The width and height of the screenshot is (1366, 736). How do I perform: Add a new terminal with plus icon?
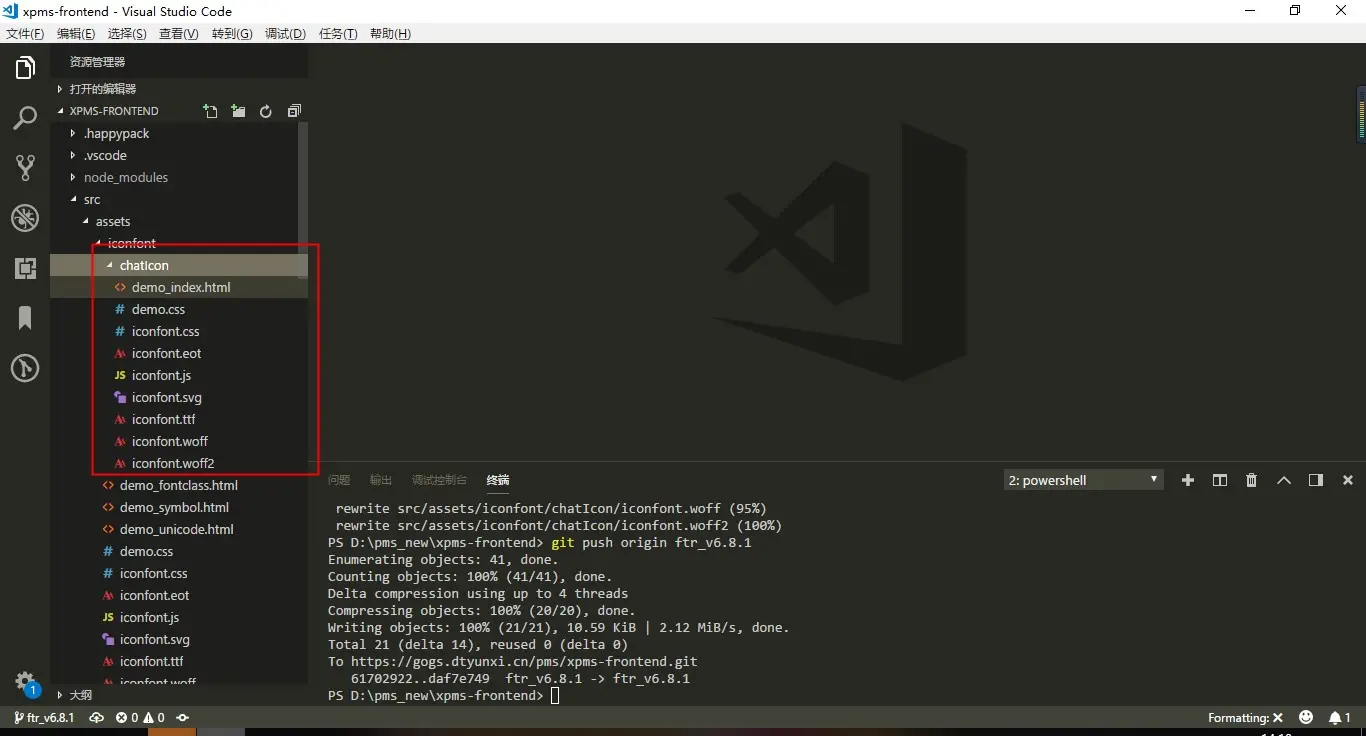[x=1188, y=480]
